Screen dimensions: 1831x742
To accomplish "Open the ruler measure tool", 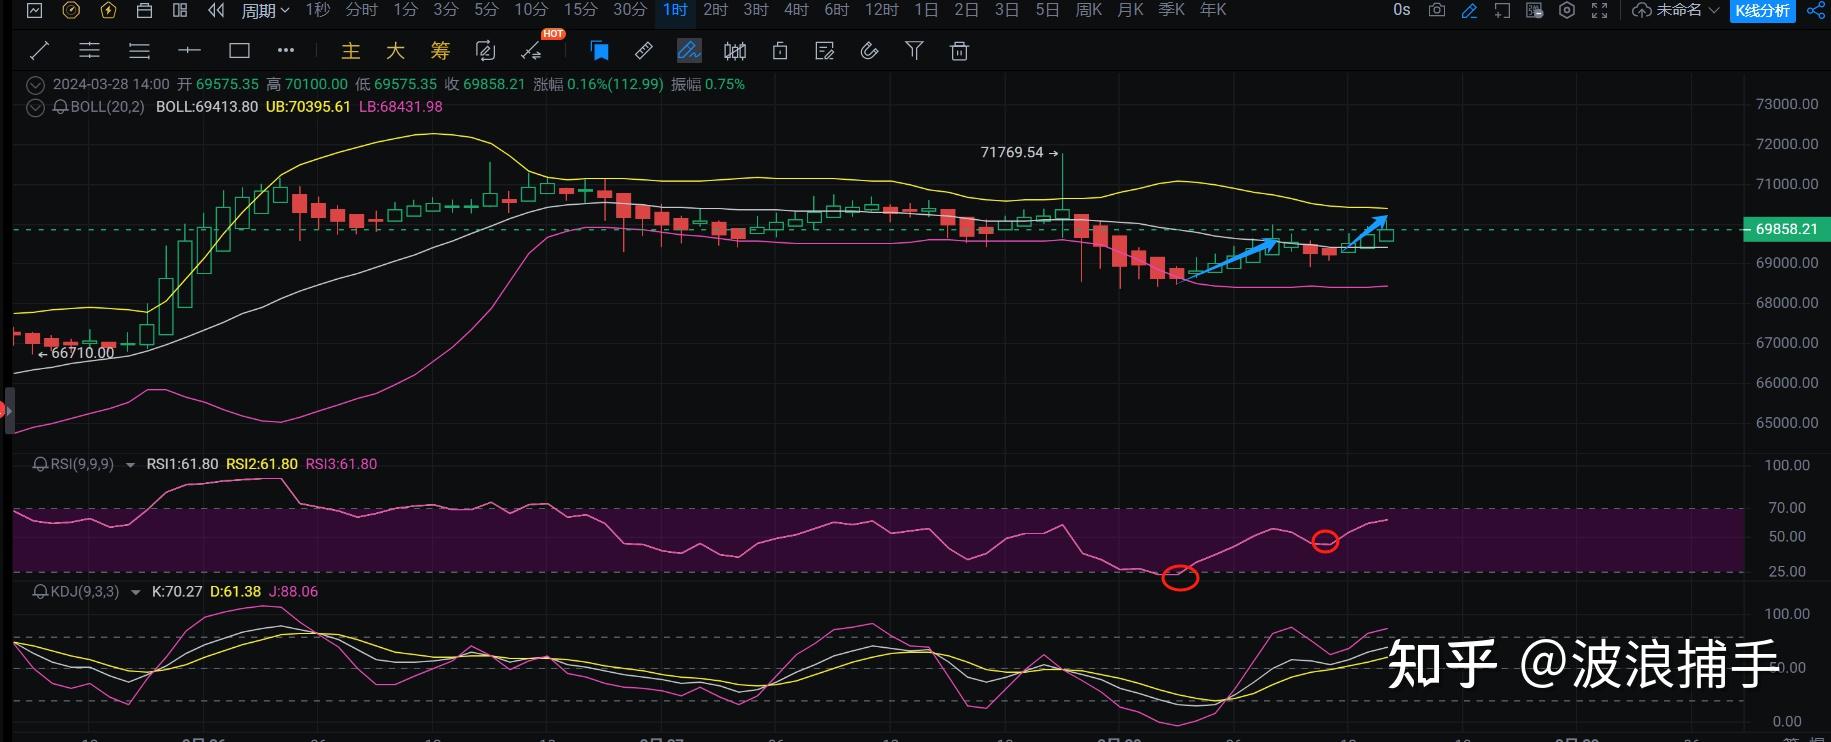I will pyautogui.click(x=645, y=51).
